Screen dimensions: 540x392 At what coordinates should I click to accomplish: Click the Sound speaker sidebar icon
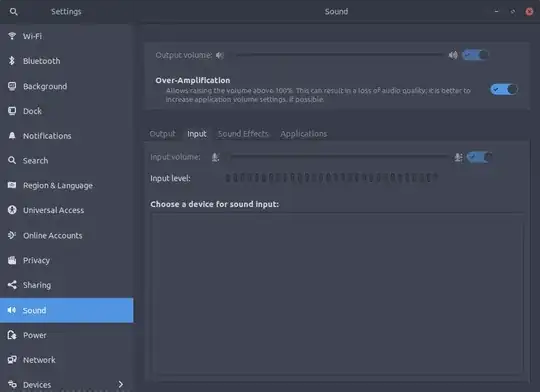click(12, 310)
